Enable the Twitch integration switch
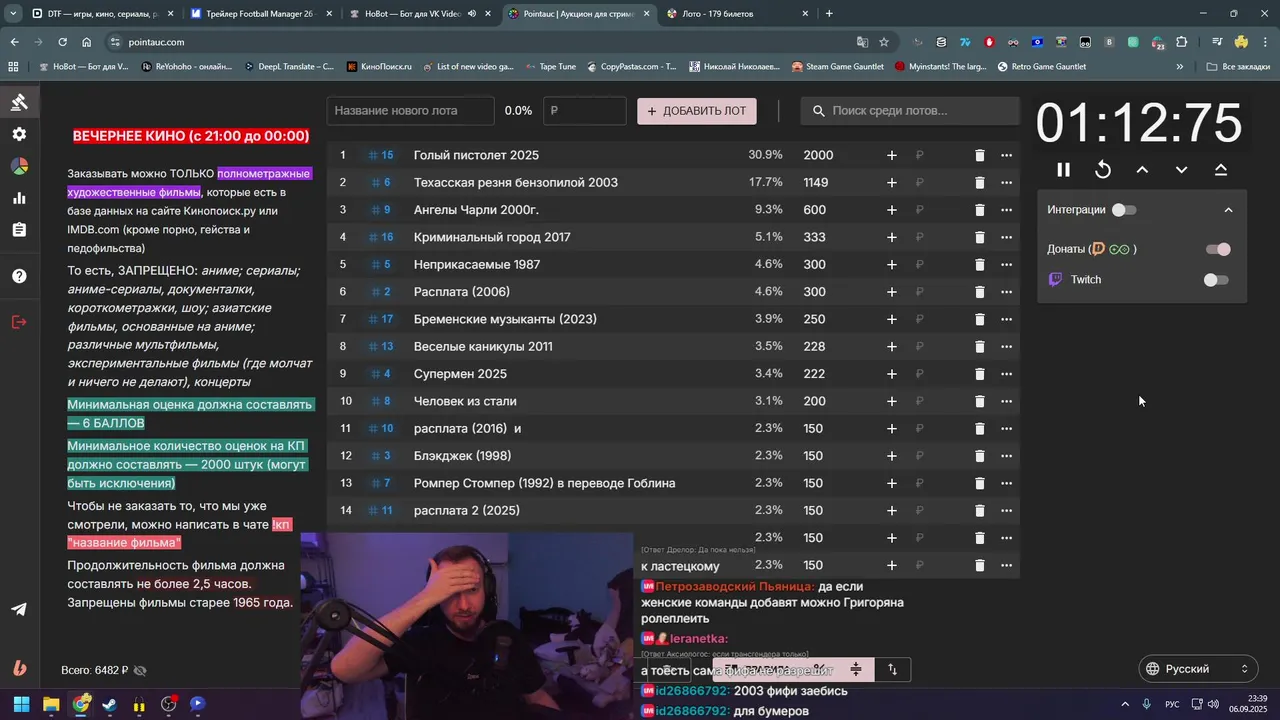The width and height of the screenshot is (1280, 720). coord(1217,280)
